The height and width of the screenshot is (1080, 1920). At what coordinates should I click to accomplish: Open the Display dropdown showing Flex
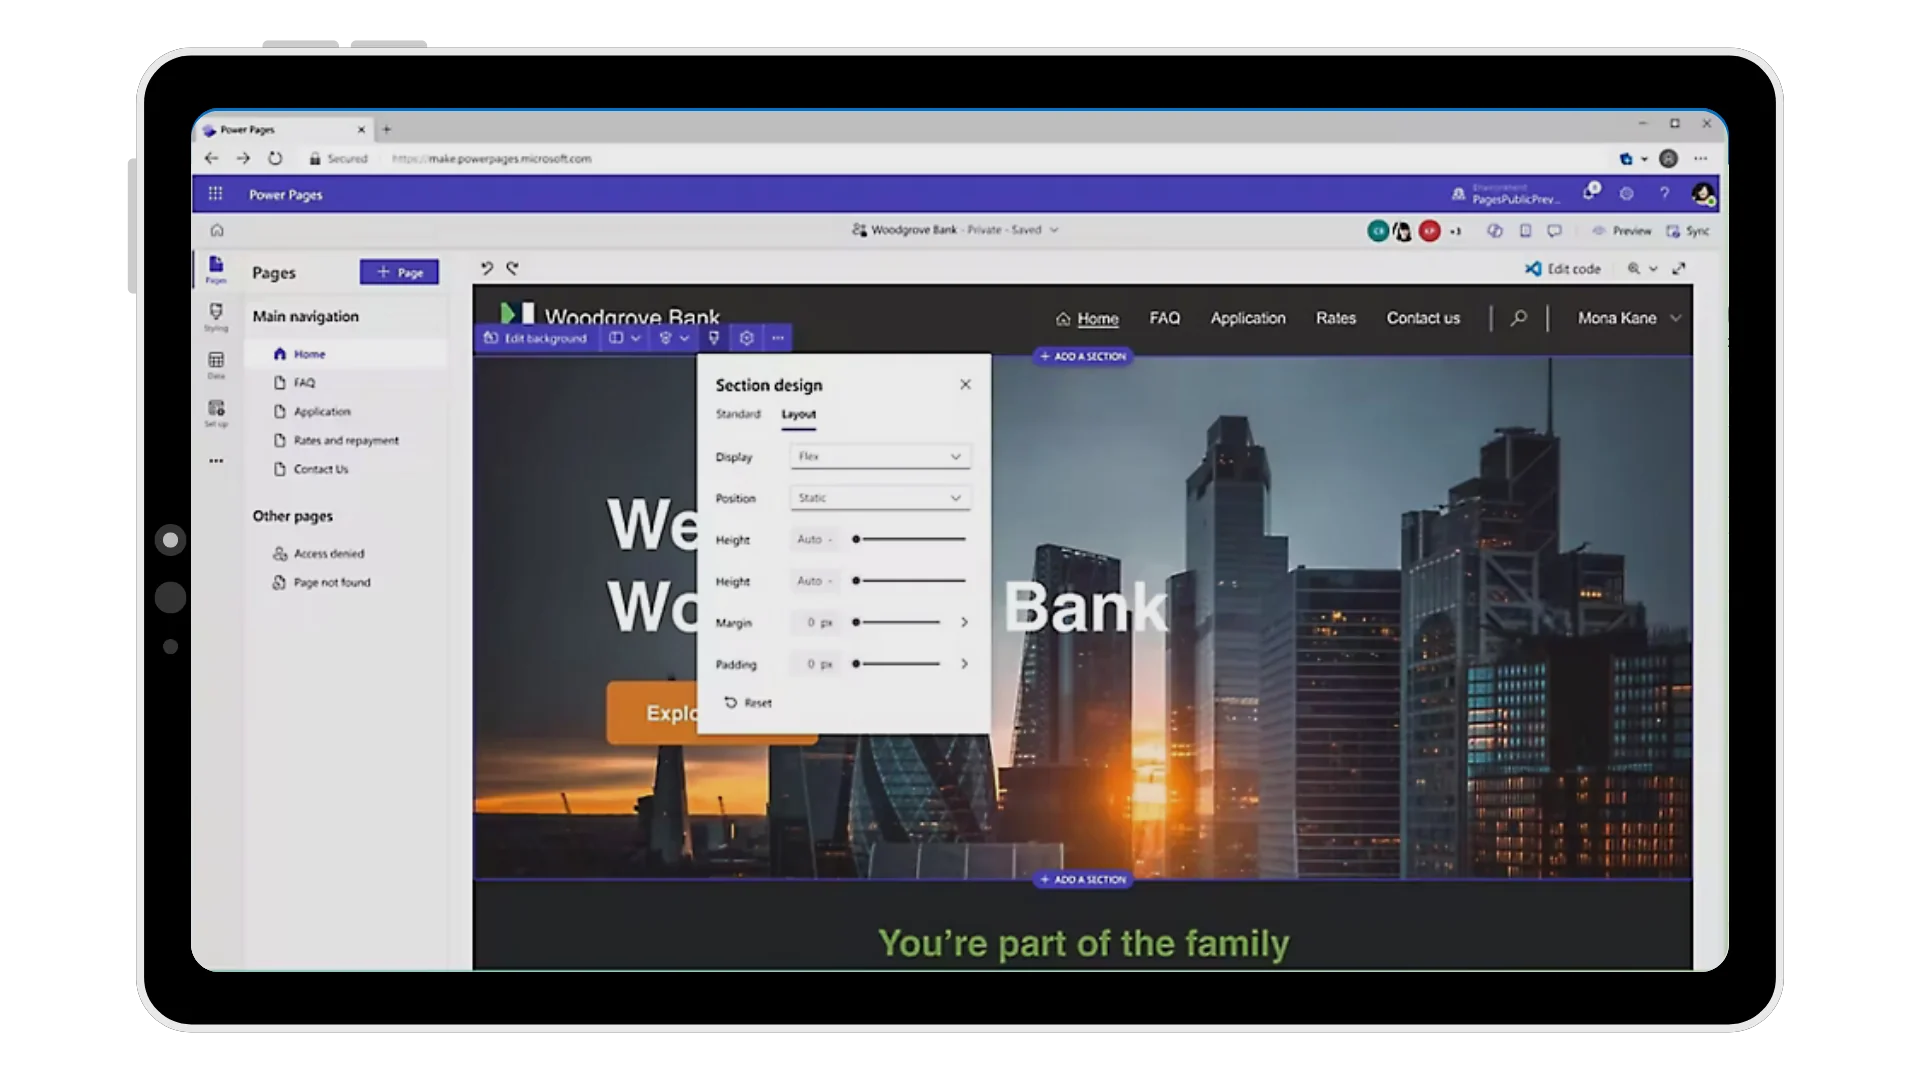[x=880, y=456]
